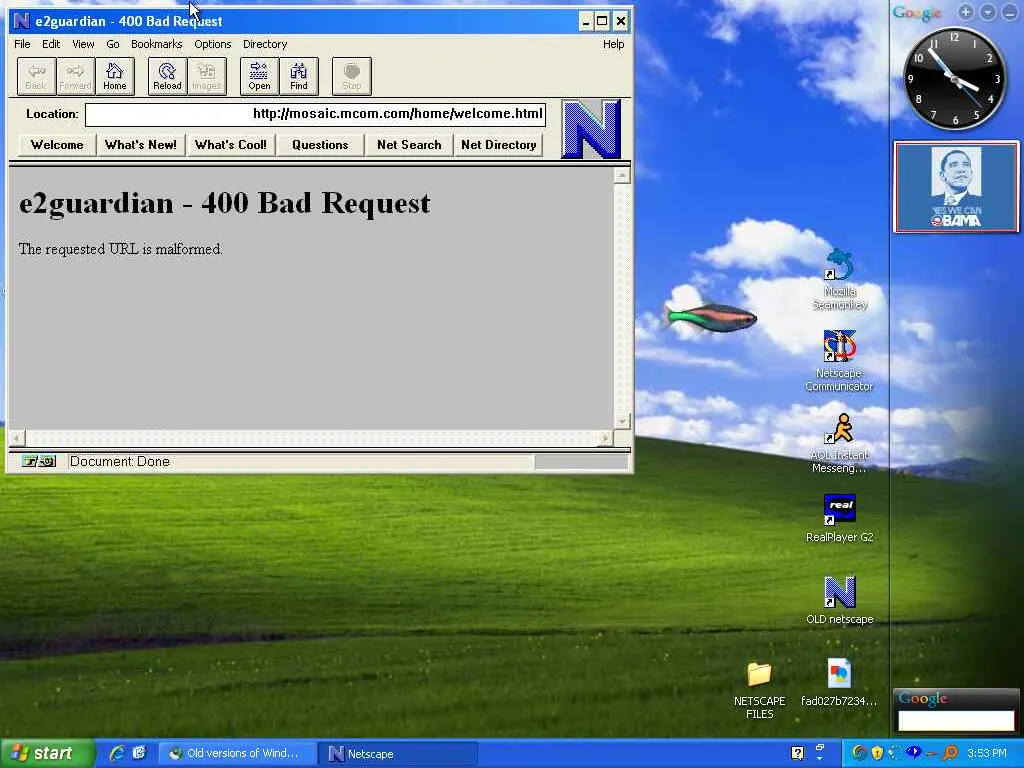Click the Location URL field
Viewport: 1024px width, 768px height.
coord(315,114)
